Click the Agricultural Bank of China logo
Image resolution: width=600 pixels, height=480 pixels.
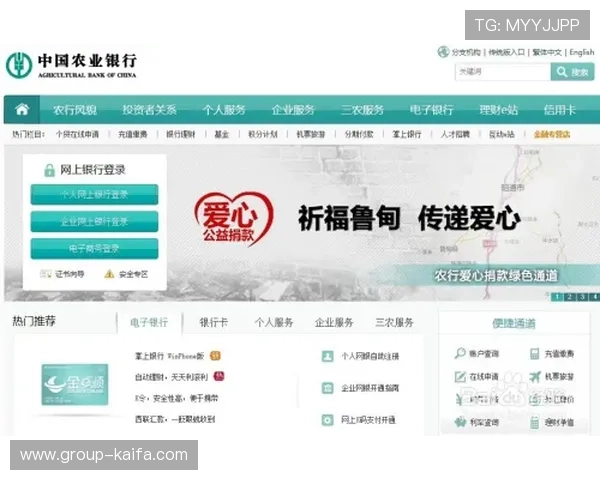pyautogui.click(x=71, y=65)
